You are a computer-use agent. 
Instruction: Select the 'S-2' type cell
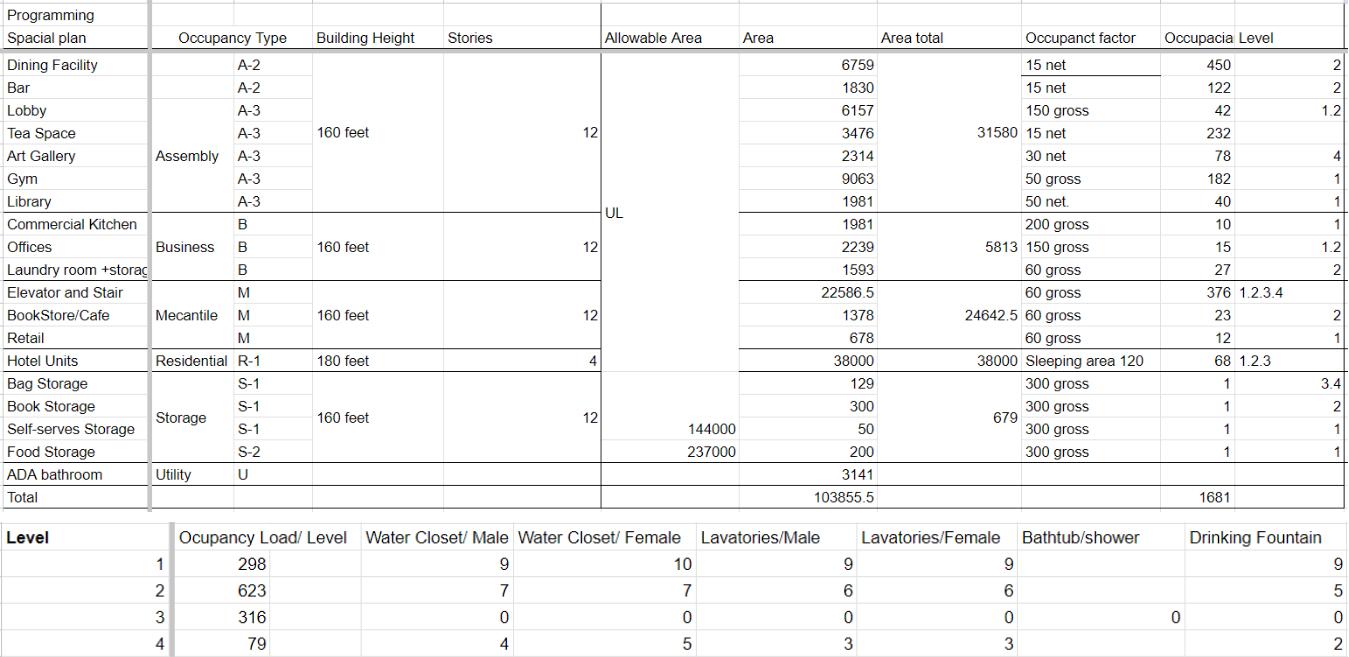point(272,452)
